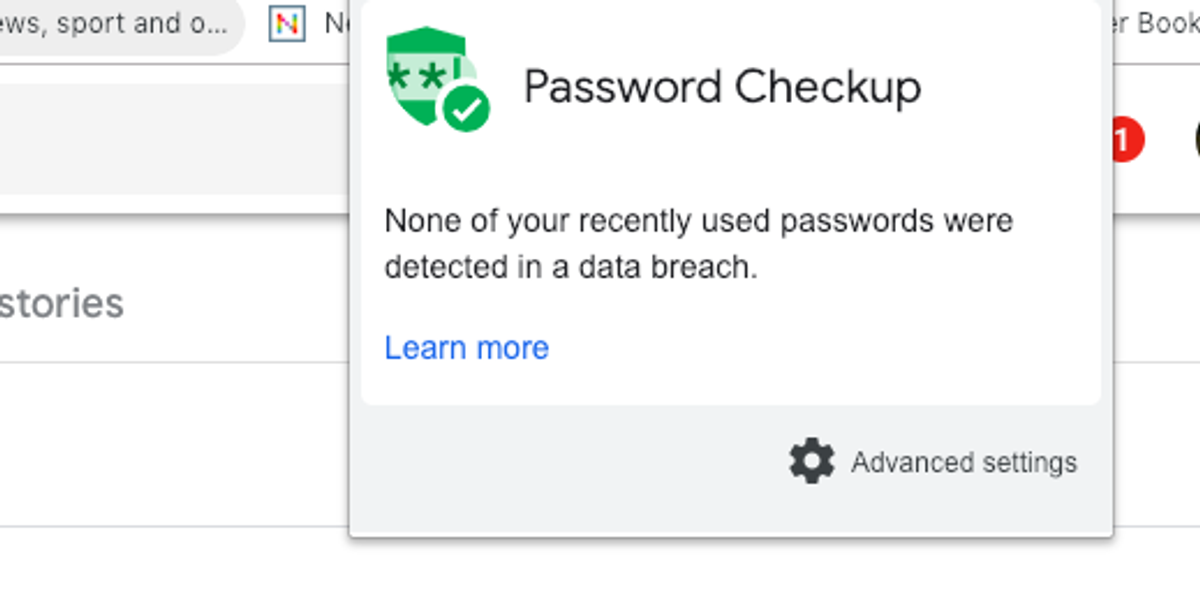This screenshot has height=601, width=1200.
Task: Open Advanced settings using the gear icon
Action: coord(812,462)
